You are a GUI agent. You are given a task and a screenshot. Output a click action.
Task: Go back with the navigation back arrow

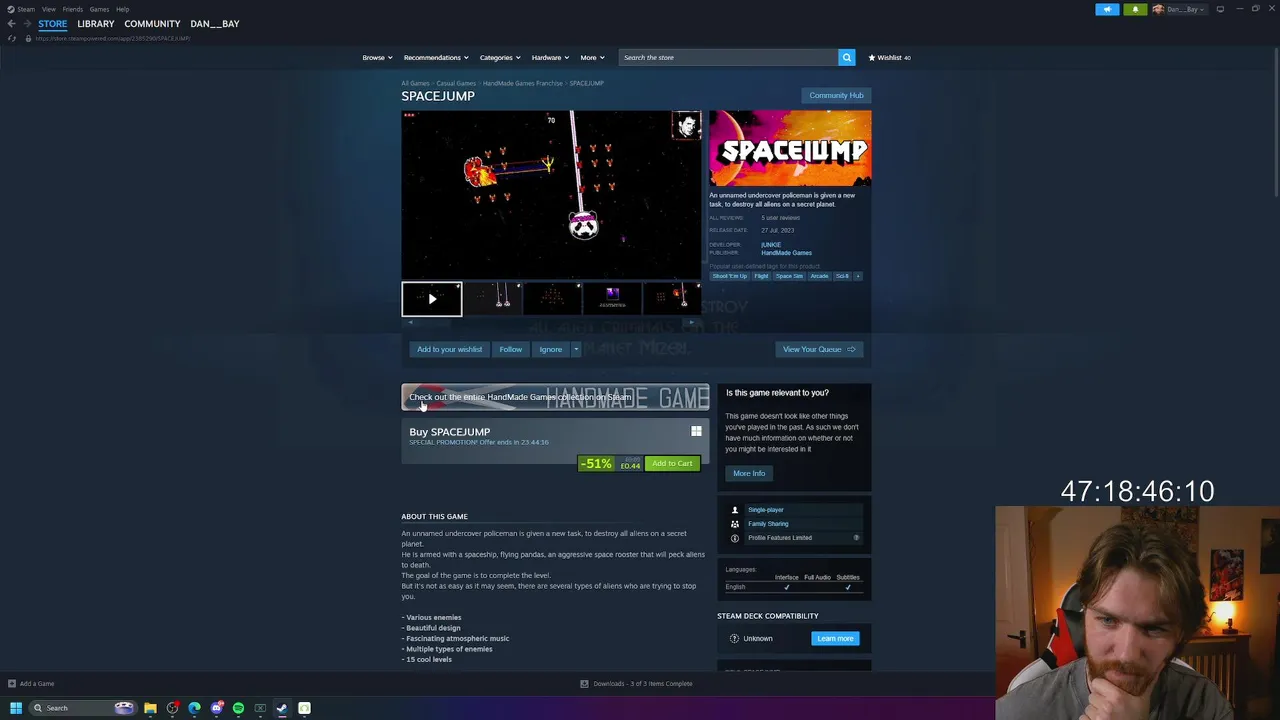11,24
